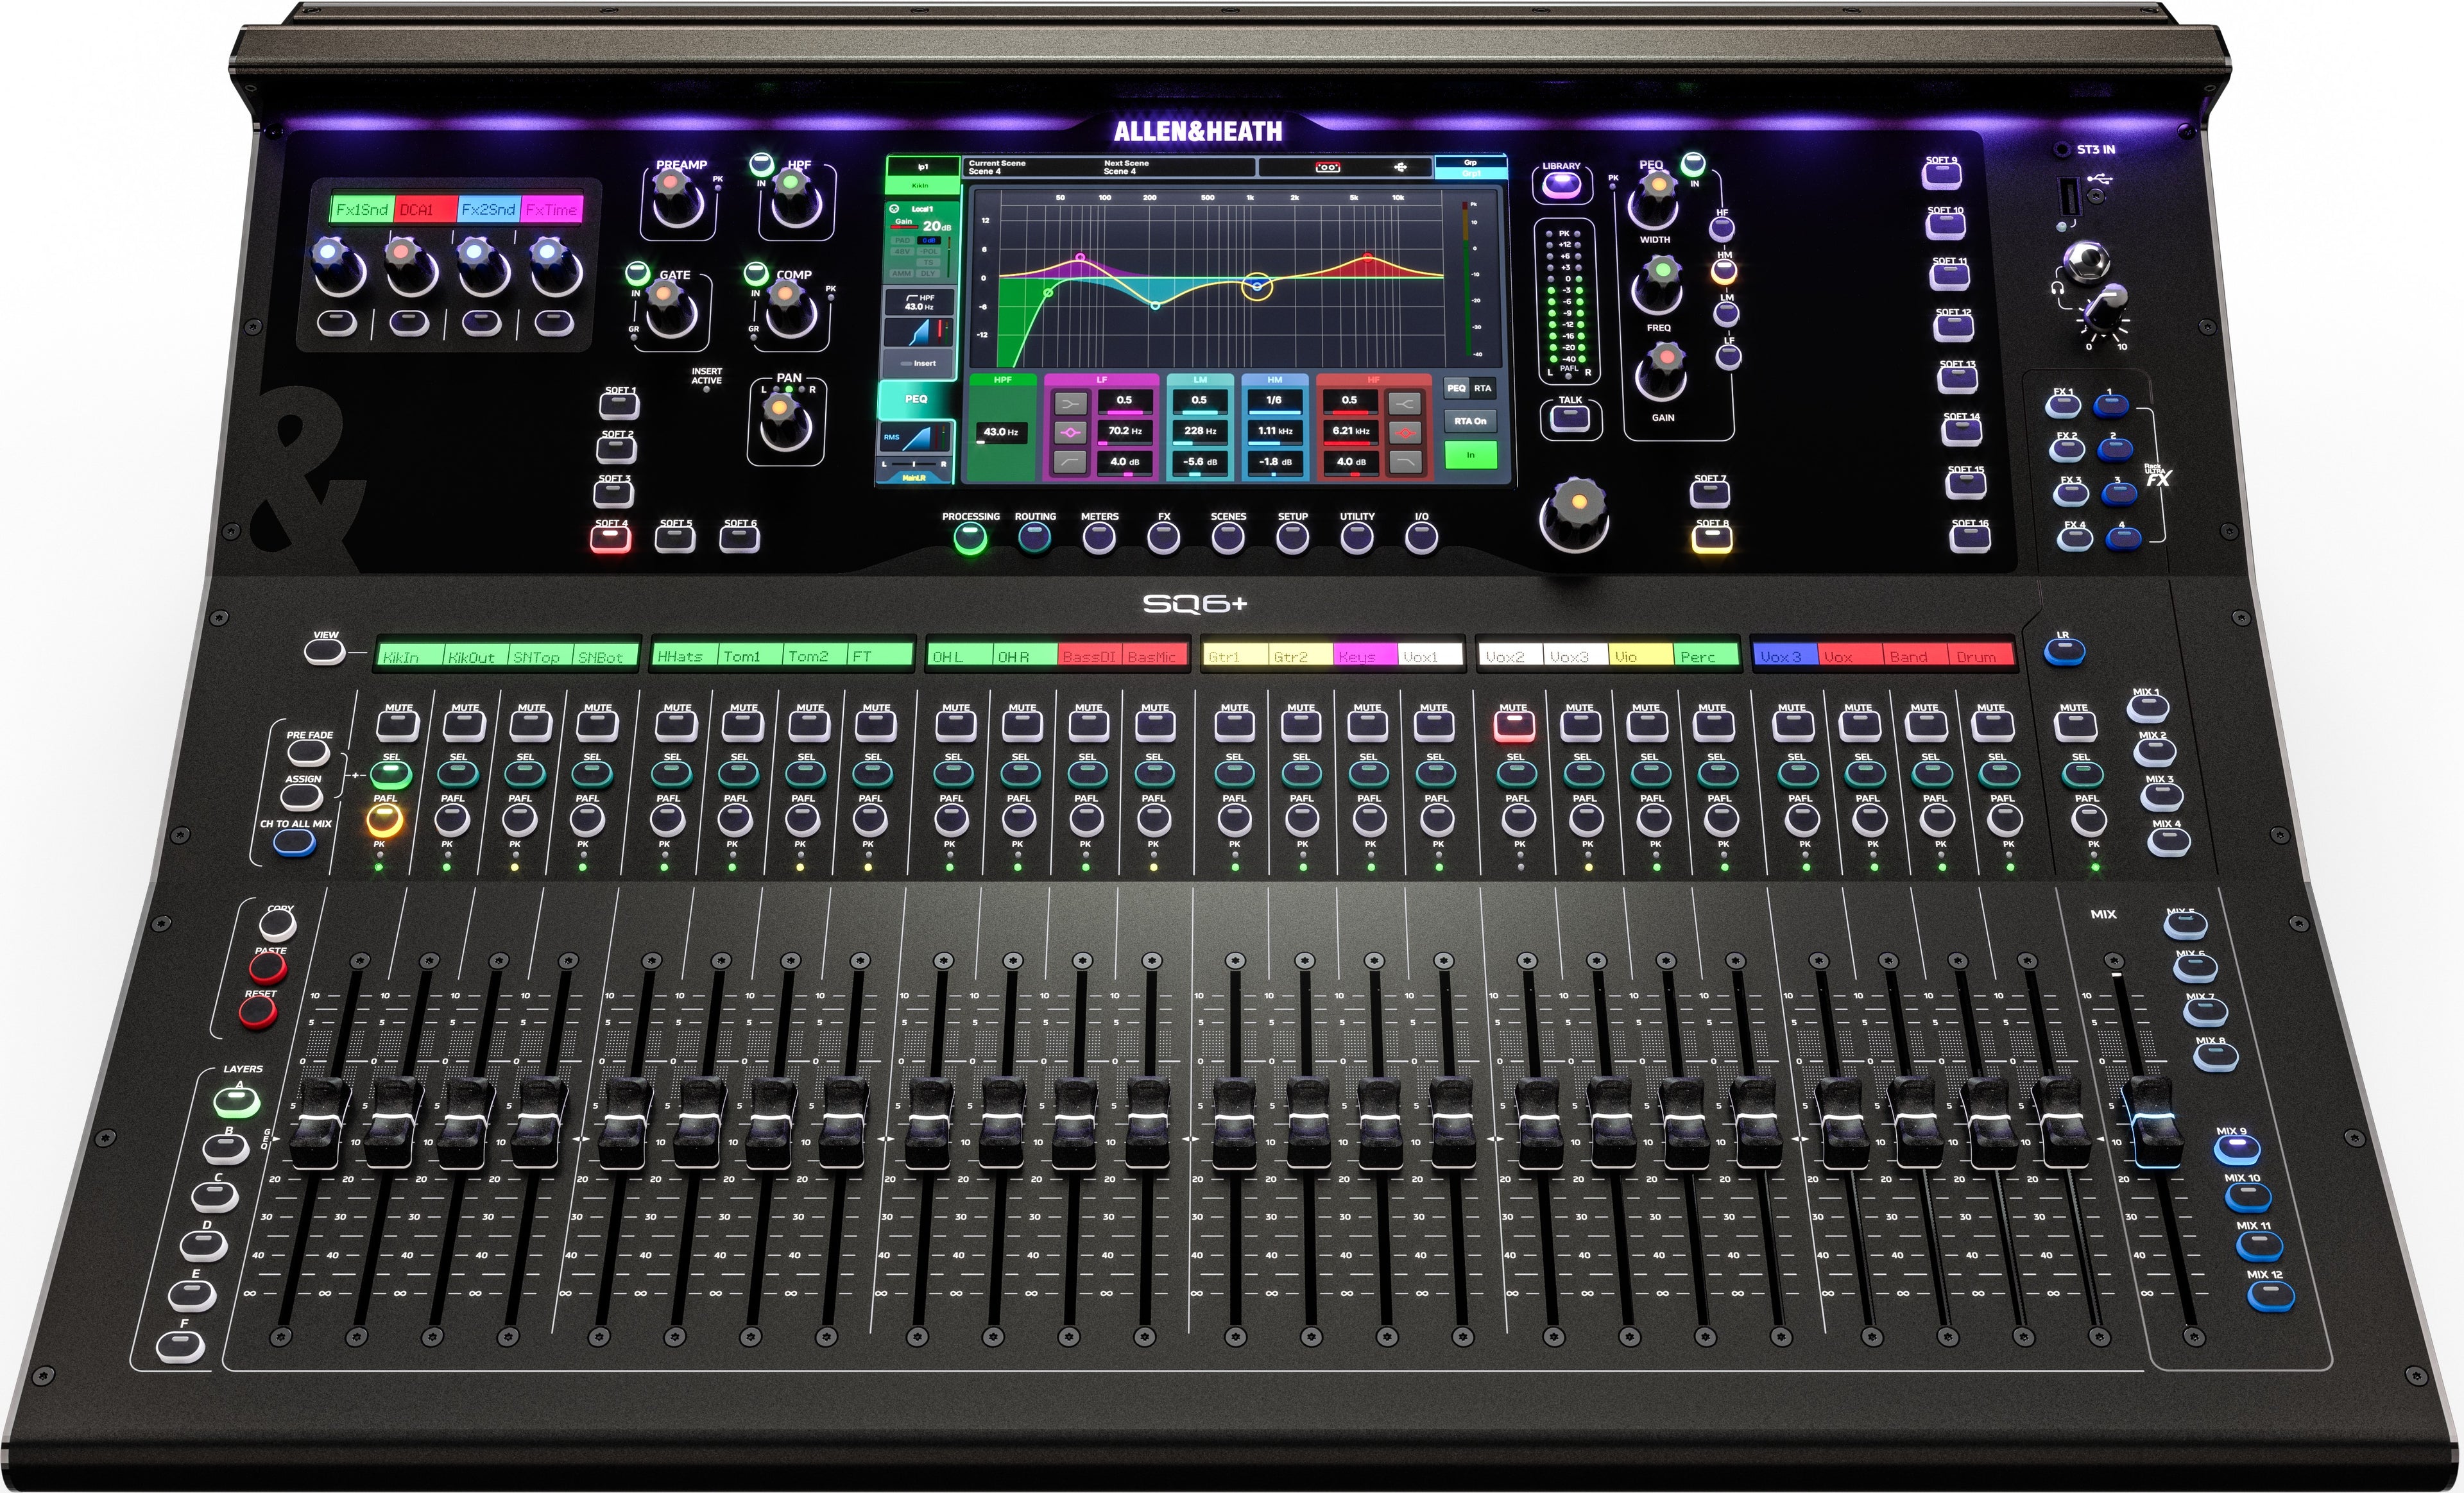Switch to RTA tab on touchscreen
The width and height of the screenshot is (2464, 1493).
point(1482,388)
